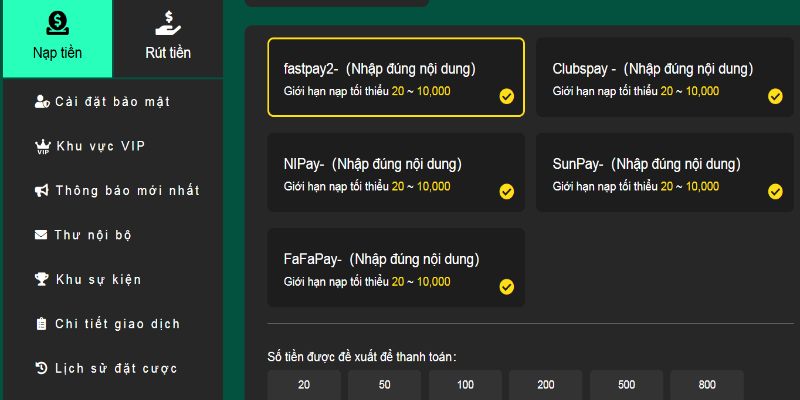Click the yellow checkmark on fastpay2 card

(507, 96)
